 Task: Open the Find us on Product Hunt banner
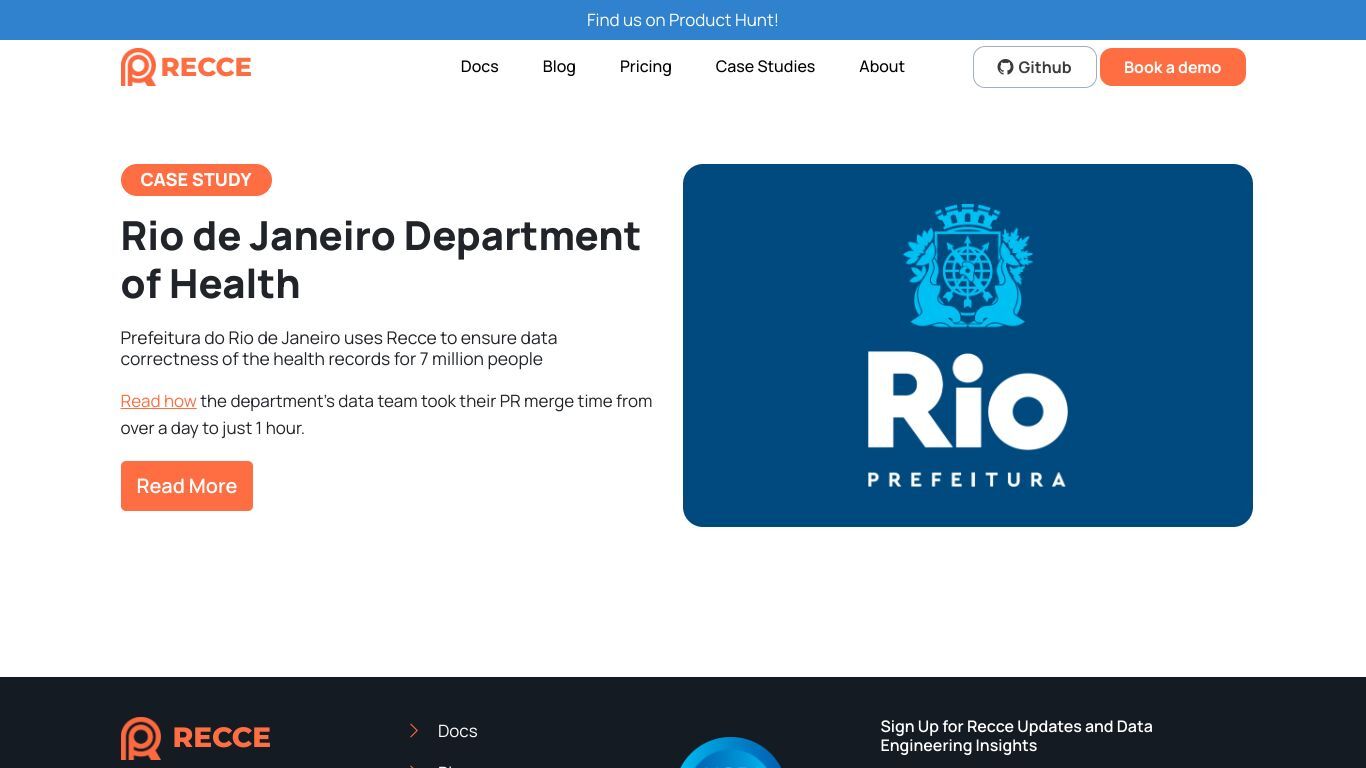coord(682,20)
